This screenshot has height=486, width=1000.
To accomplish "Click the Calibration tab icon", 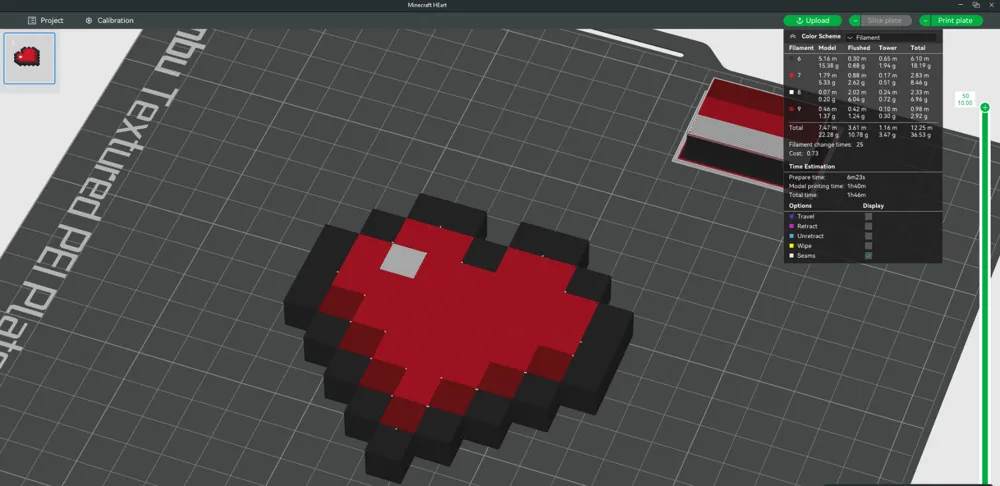I will (89, 20).
